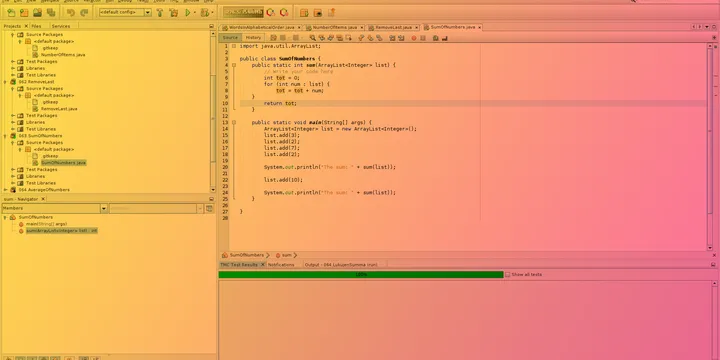Click the New File toolbar icon
The width and height of the screenshot is (720, 360).
tap(11, 12)
